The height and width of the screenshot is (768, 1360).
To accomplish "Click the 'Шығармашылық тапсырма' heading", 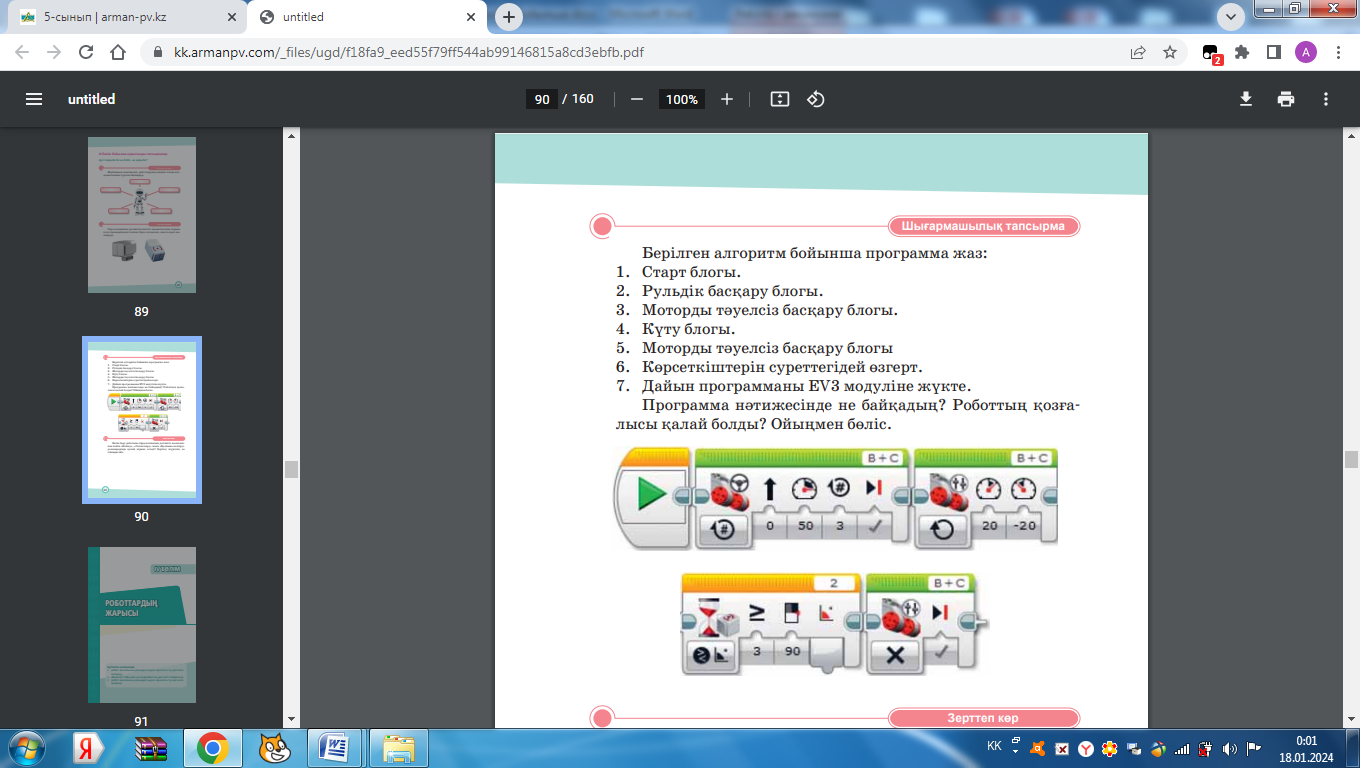I will pos(984,226).
